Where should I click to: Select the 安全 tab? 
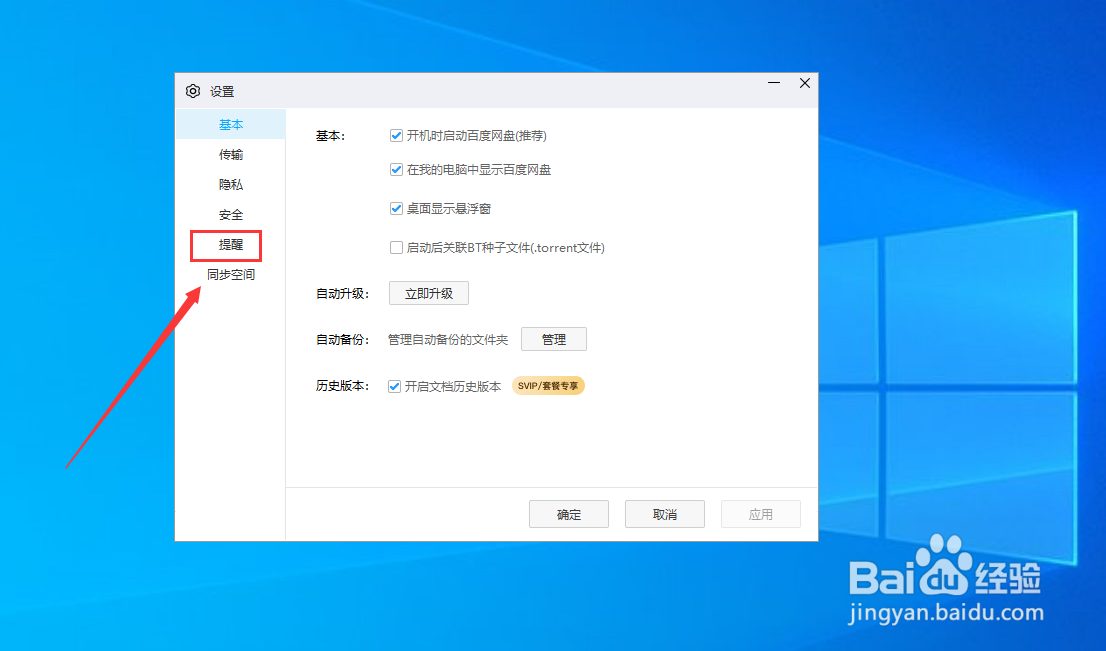(230, 215)
